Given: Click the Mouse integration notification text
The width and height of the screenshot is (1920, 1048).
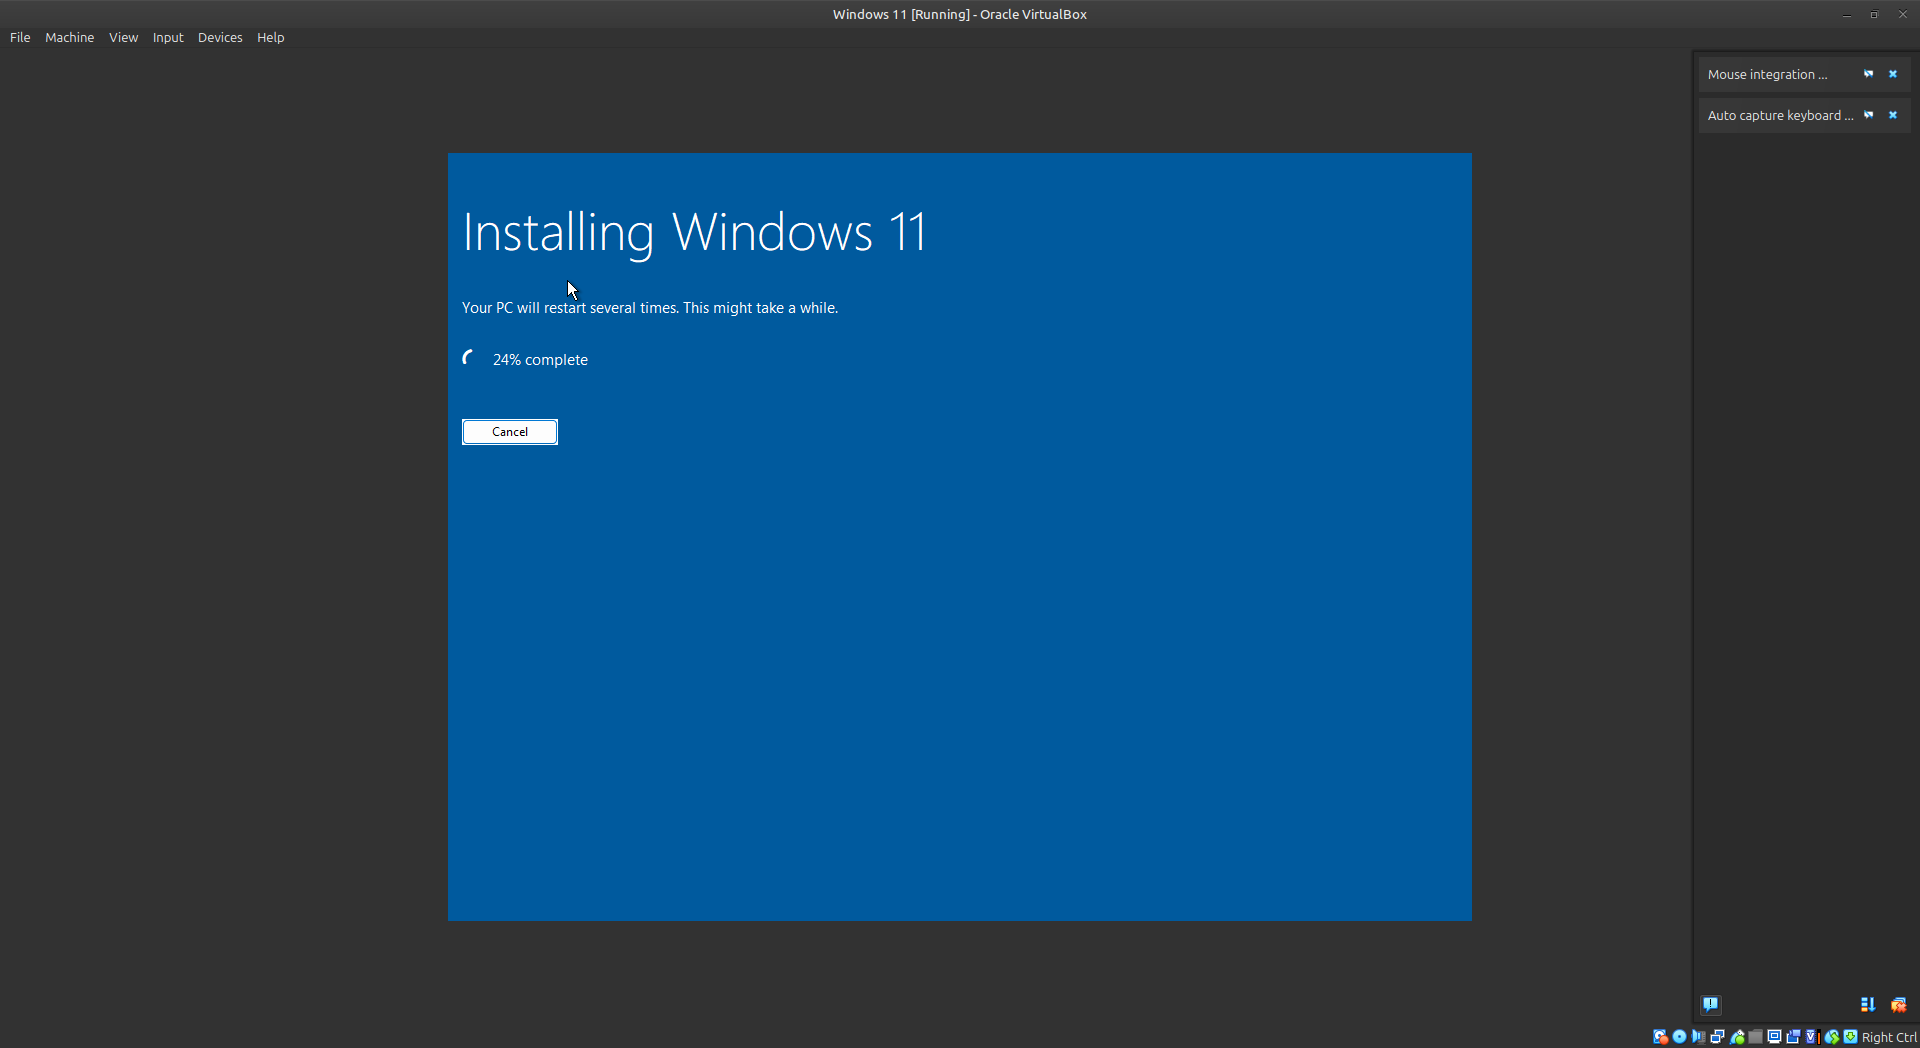Looking at the screenshot, I should [1767, 74].
